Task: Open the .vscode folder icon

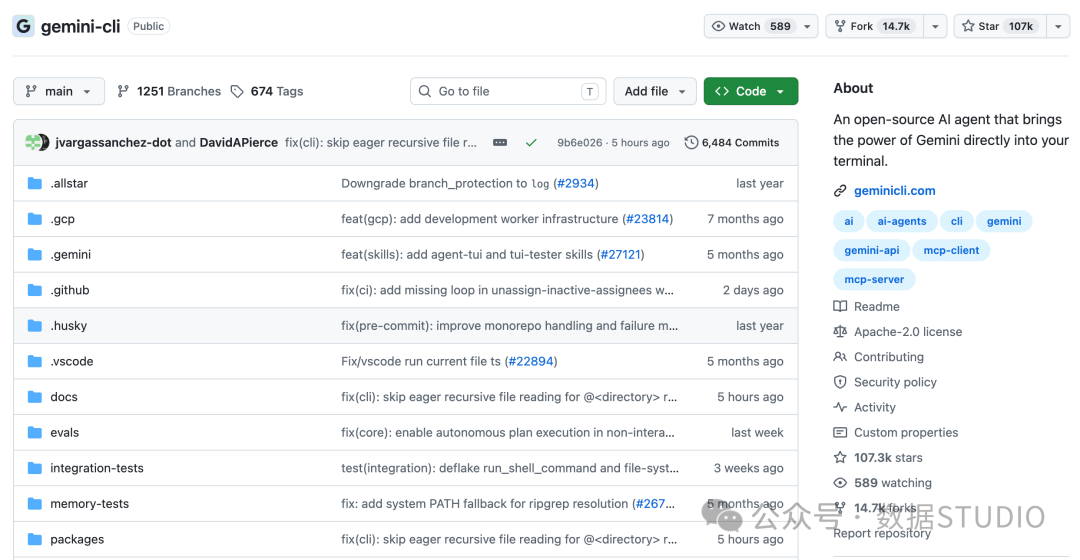Action: (34, 361)
